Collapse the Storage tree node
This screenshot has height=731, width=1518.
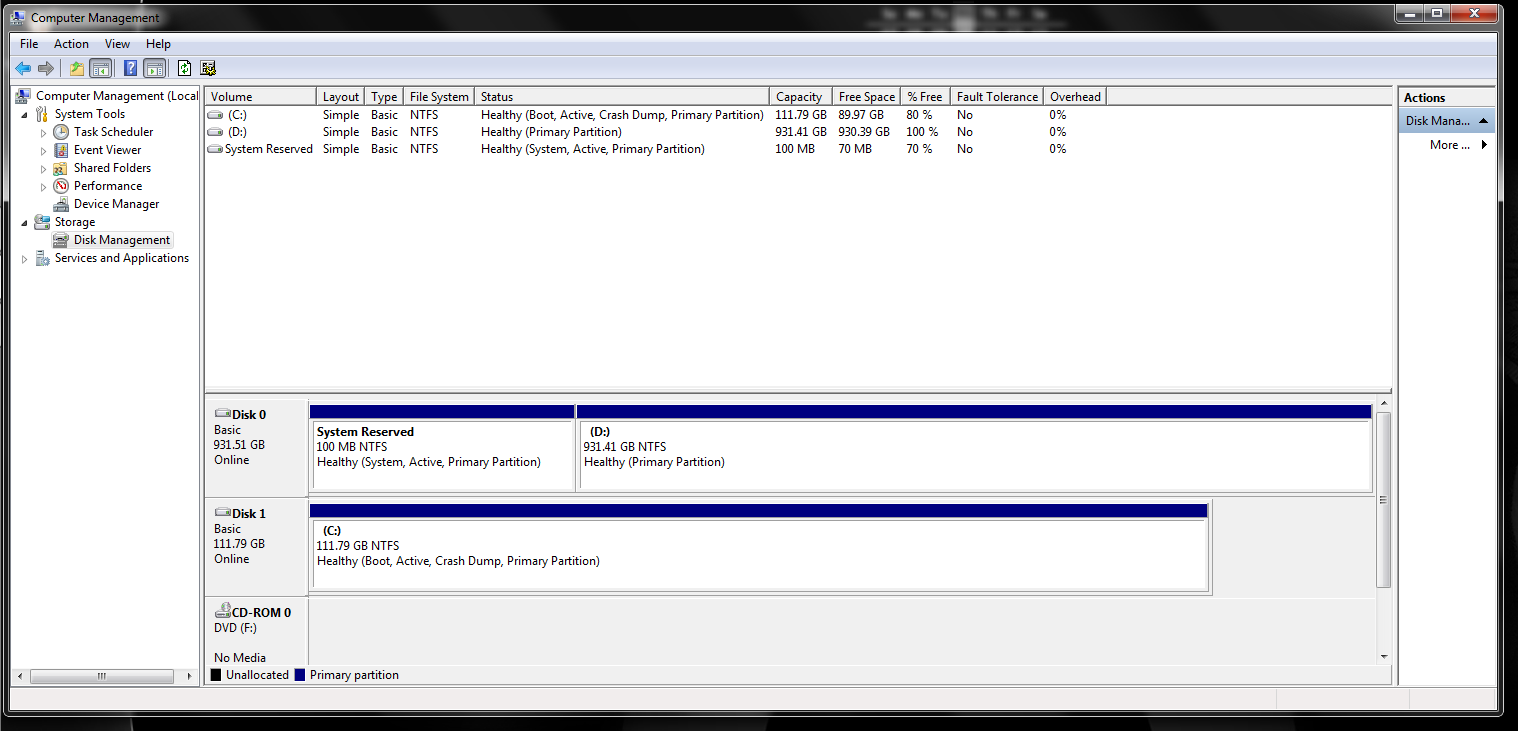[x=25, y=222]
